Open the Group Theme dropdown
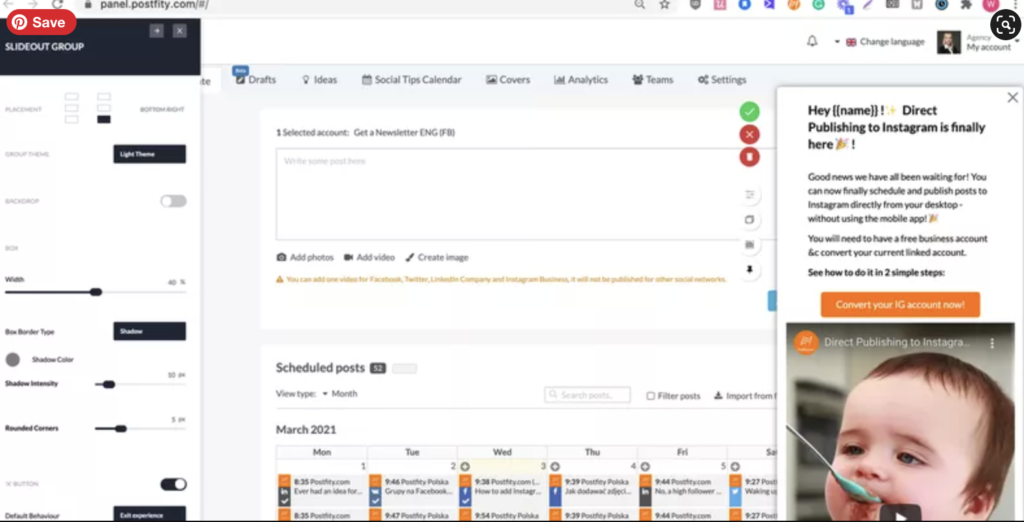 149,154
